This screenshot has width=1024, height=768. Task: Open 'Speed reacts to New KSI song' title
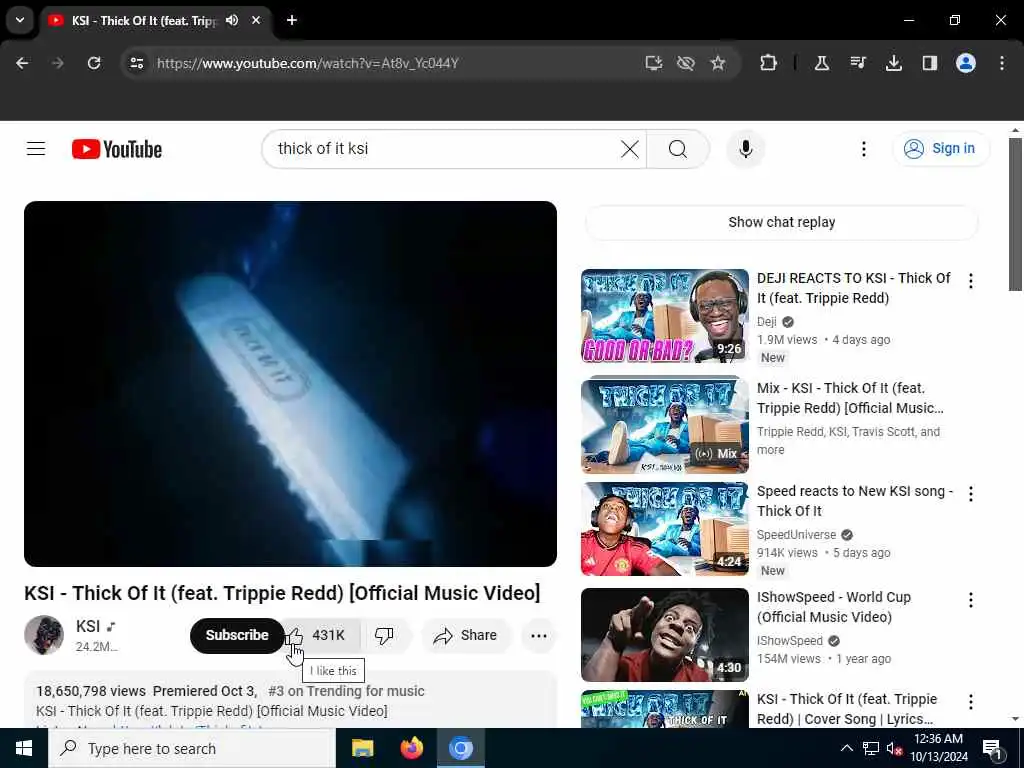[x=855, y=501]
